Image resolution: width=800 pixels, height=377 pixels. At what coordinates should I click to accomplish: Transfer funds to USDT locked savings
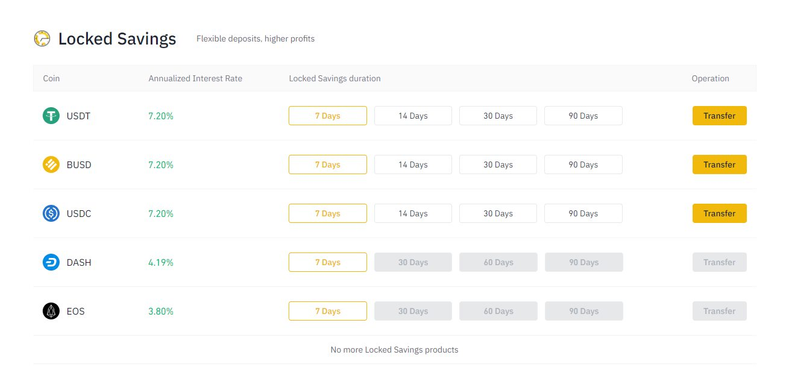point(719,116)
